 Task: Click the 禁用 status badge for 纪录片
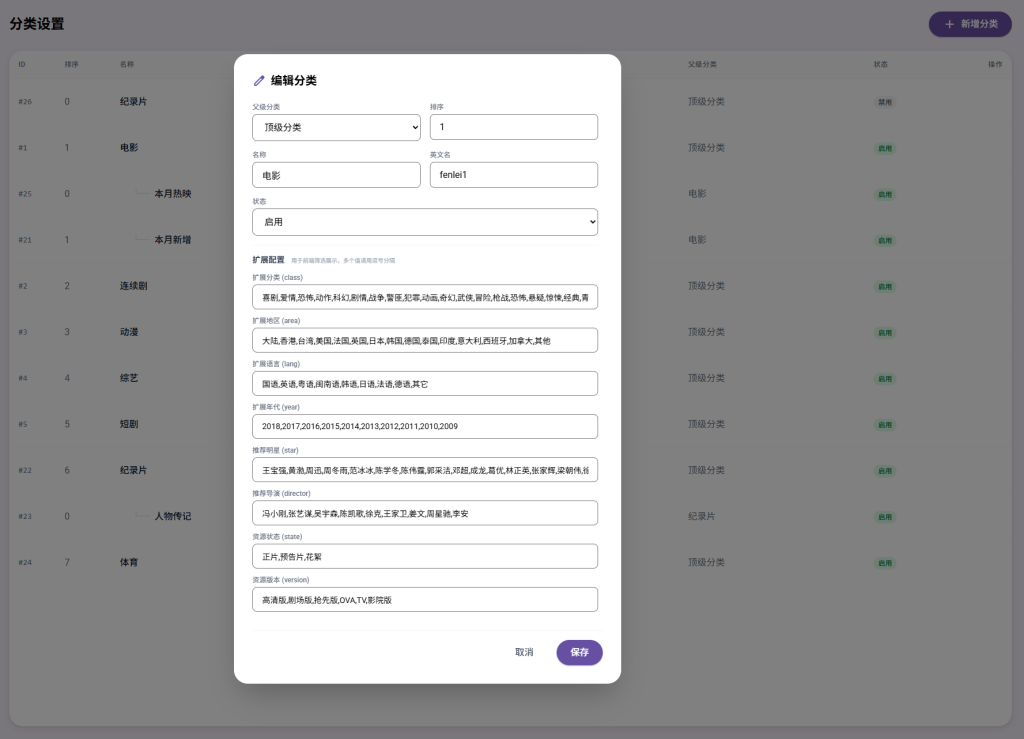tap(884, 102)
